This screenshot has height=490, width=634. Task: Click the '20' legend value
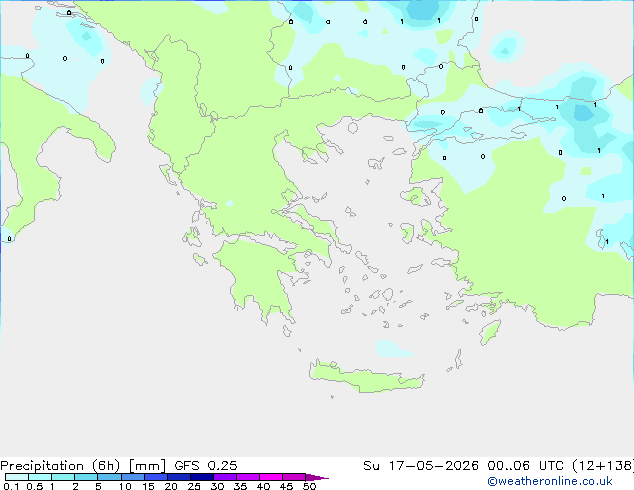tap(171, 486)
